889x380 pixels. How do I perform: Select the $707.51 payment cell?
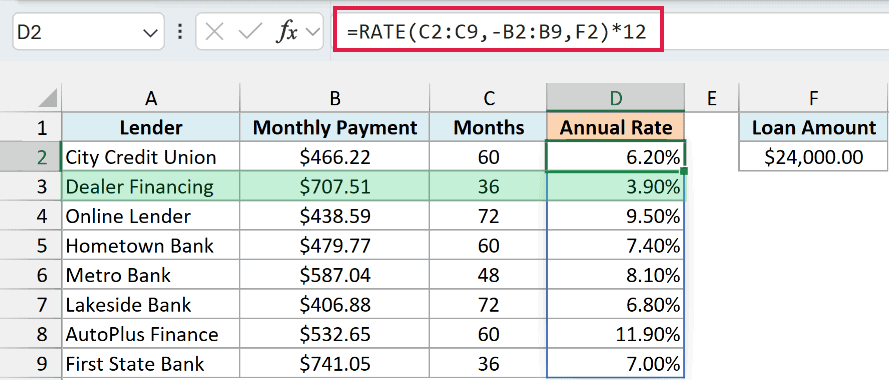(x=335, y=186)
